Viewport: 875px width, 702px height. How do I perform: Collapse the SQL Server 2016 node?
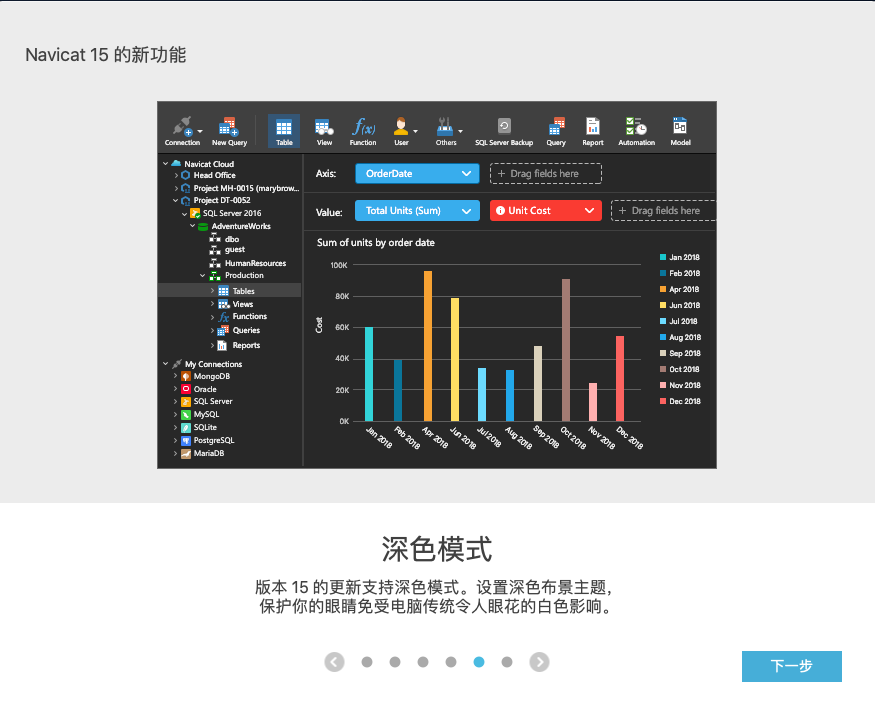coord(185,213)
